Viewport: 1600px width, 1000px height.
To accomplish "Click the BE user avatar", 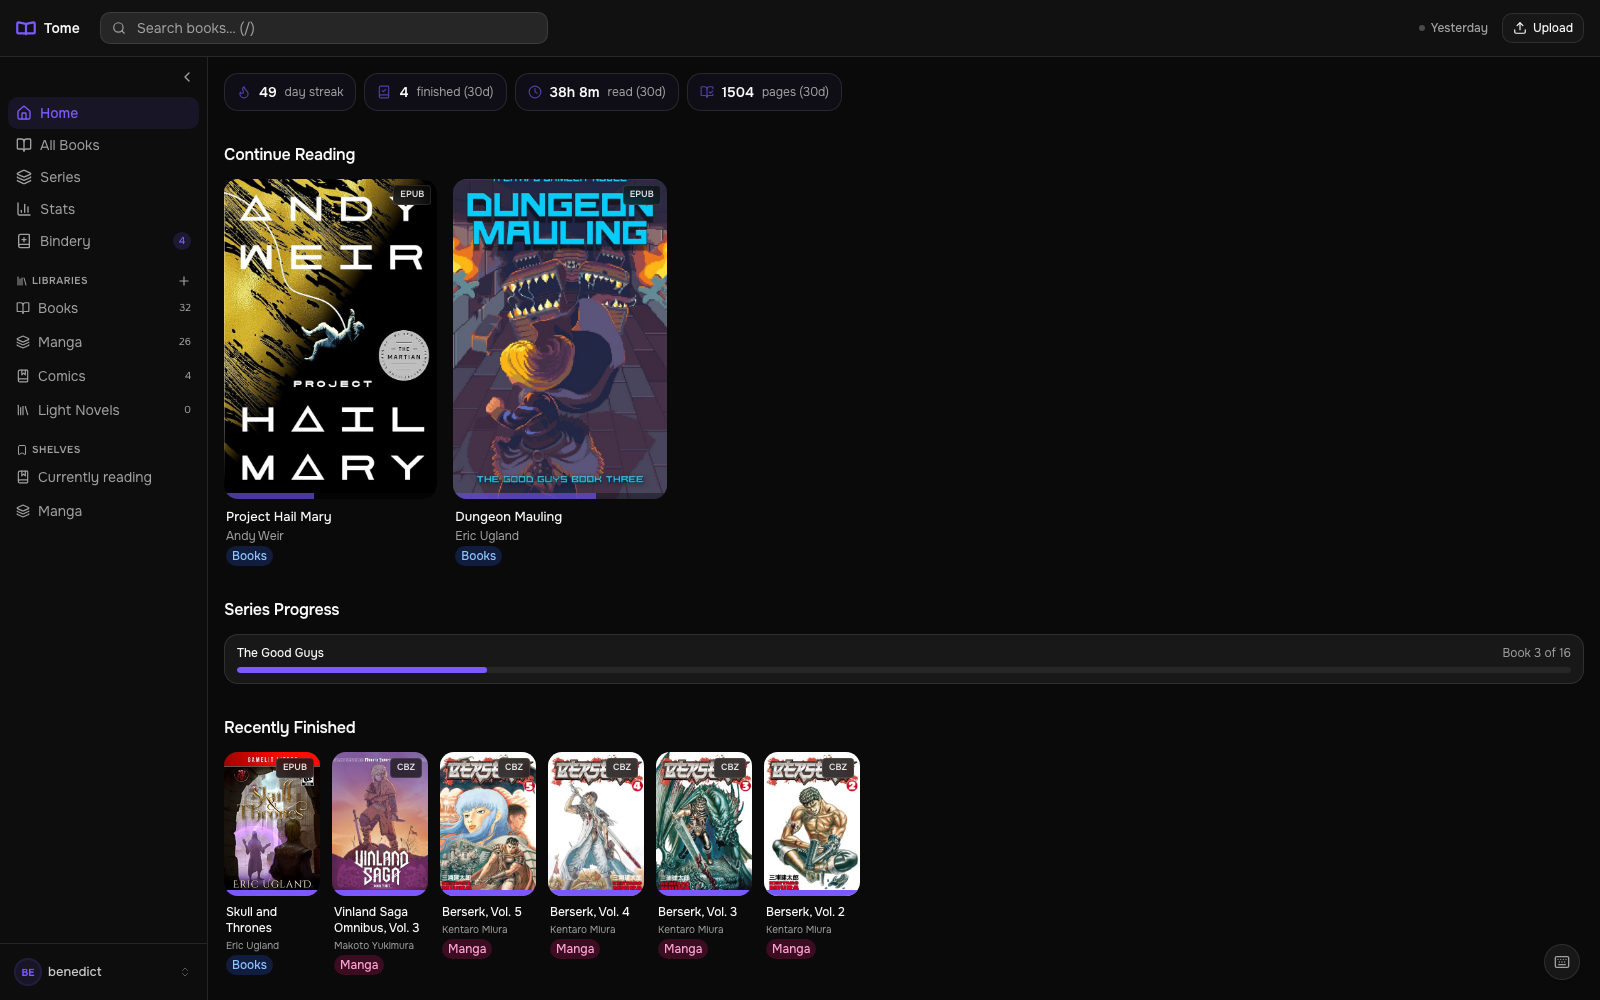I will pos(28,972).
